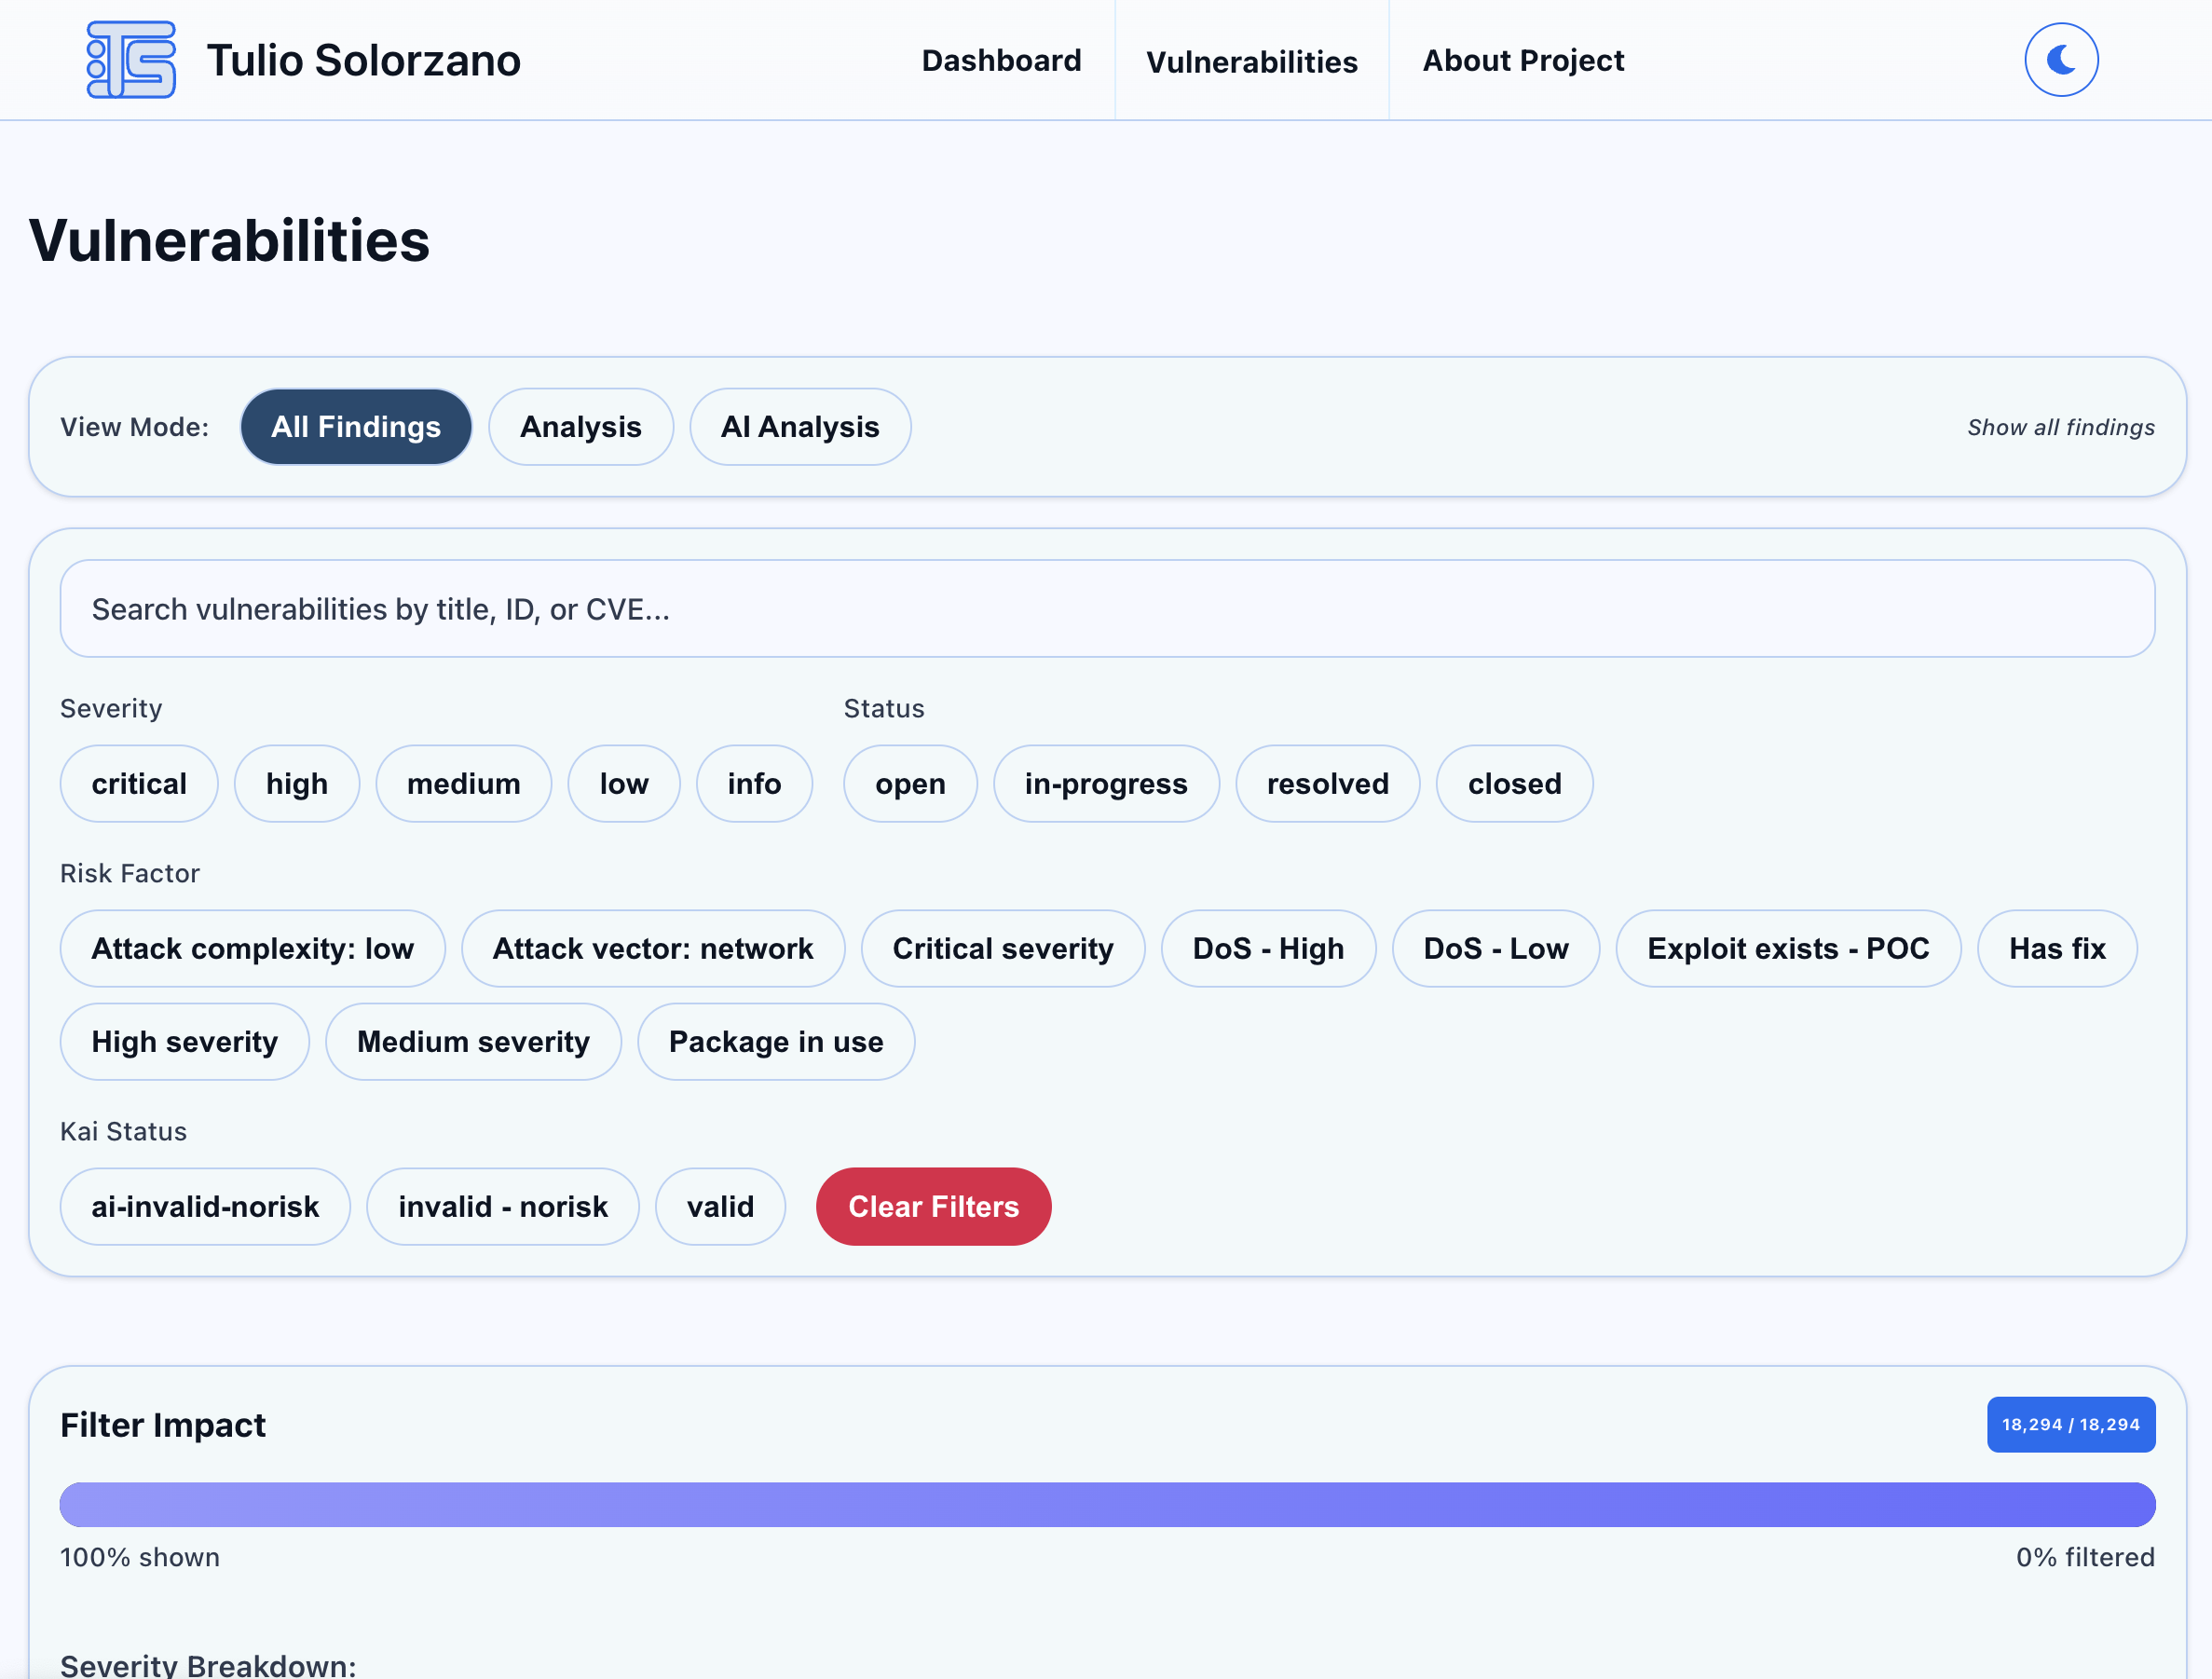The width and height of the screenshot is (2212, 1679).
Task: Enable the info severity filter
Action: tap(754, 784)
